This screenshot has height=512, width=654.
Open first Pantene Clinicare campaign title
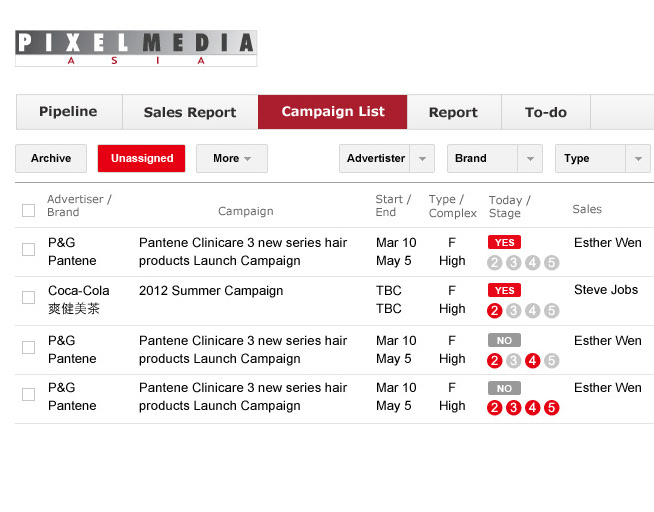(243, 251)
